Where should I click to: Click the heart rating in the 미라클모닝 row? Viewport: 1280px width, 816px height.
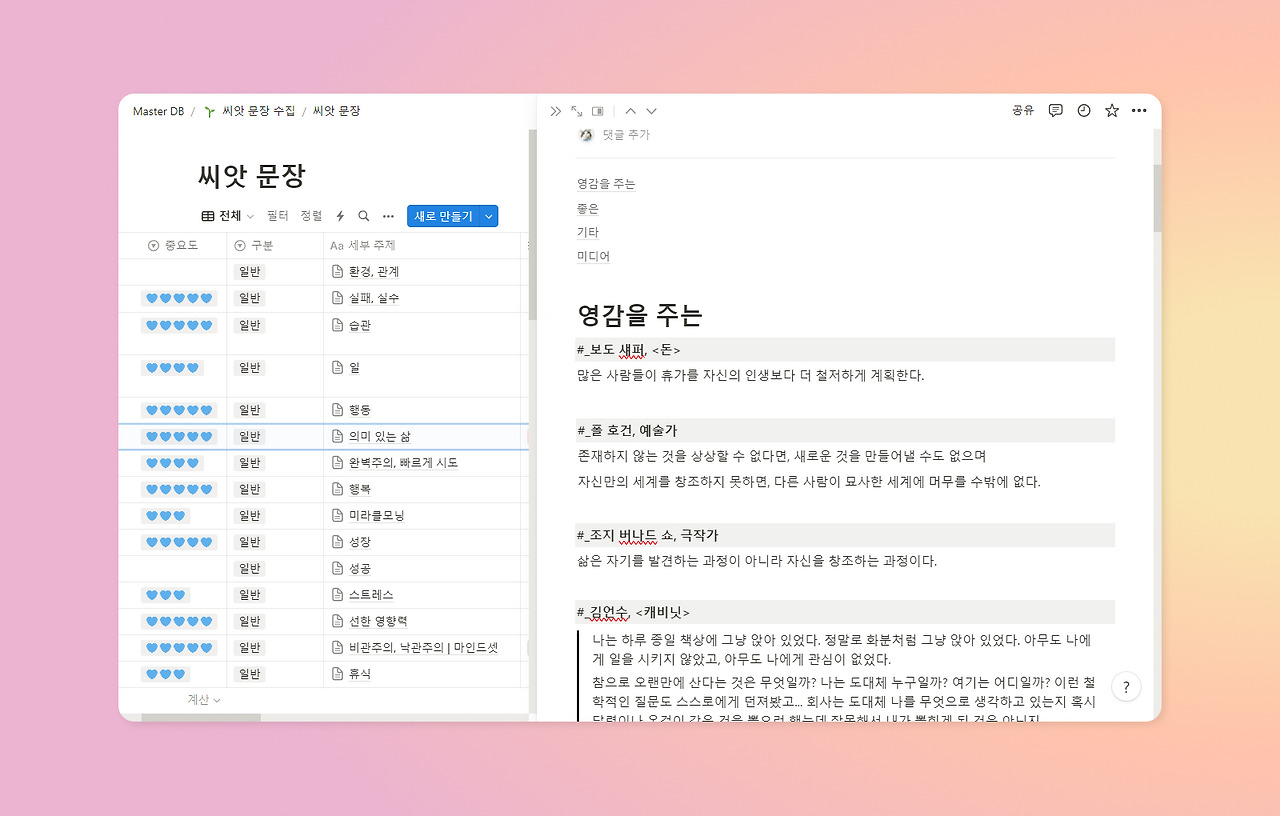(166, 516)
